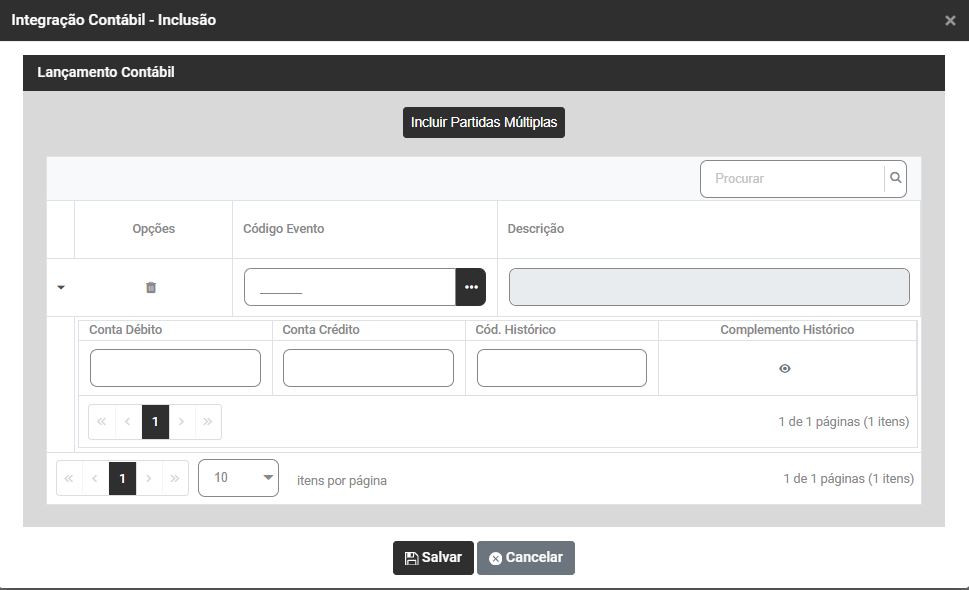
Task: Collapse the row detail arrow
Action: click(61, 287)
